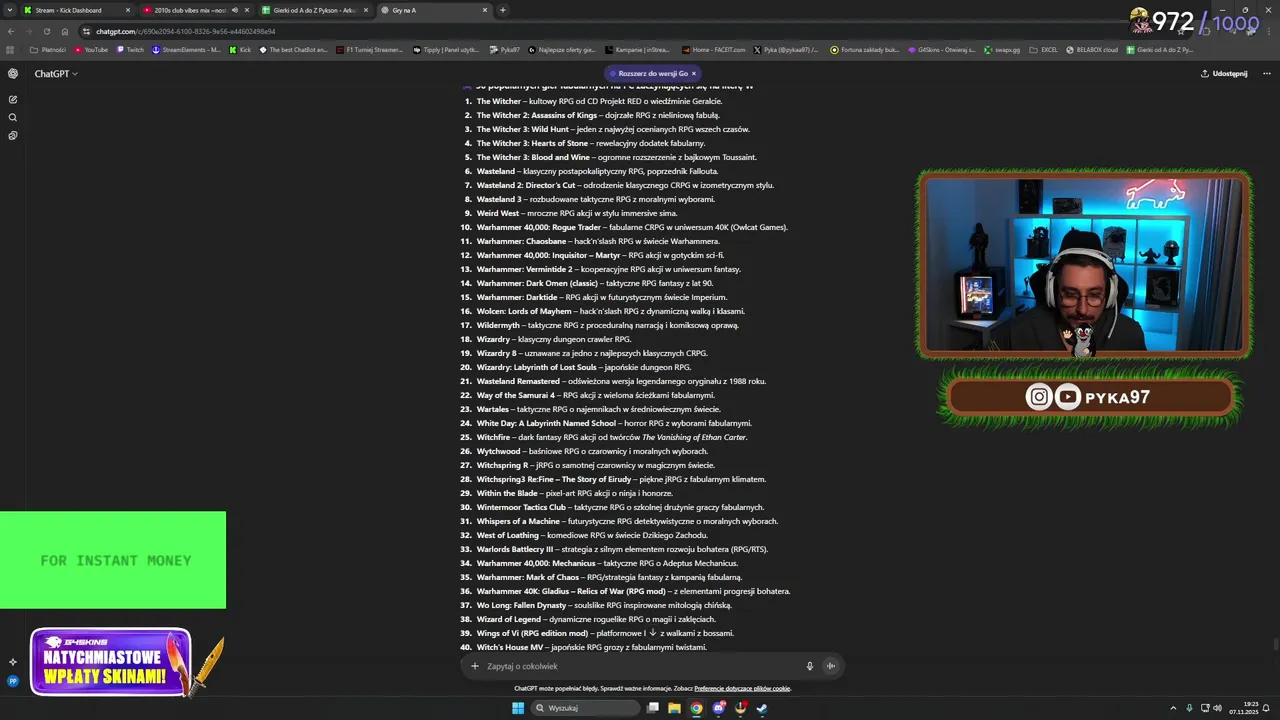
Task: Open Preferencje dotyczące plików cookie link
Action: tap(742, 688)
